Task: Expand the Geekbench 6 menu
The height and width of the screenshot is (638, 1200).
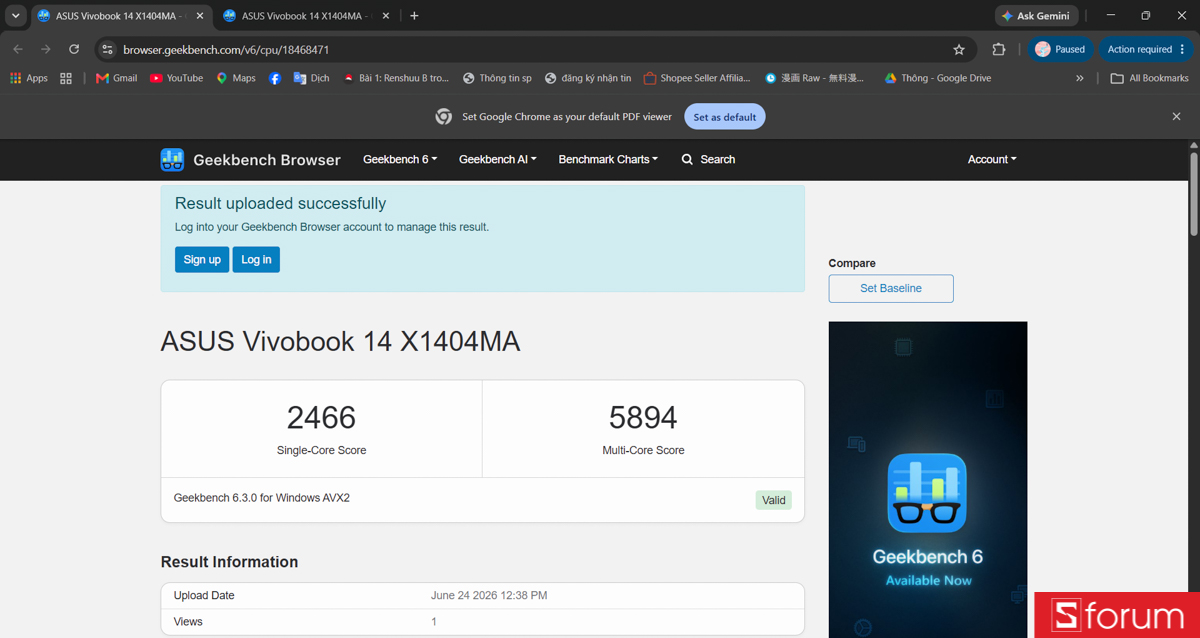Action: (400, 159)
